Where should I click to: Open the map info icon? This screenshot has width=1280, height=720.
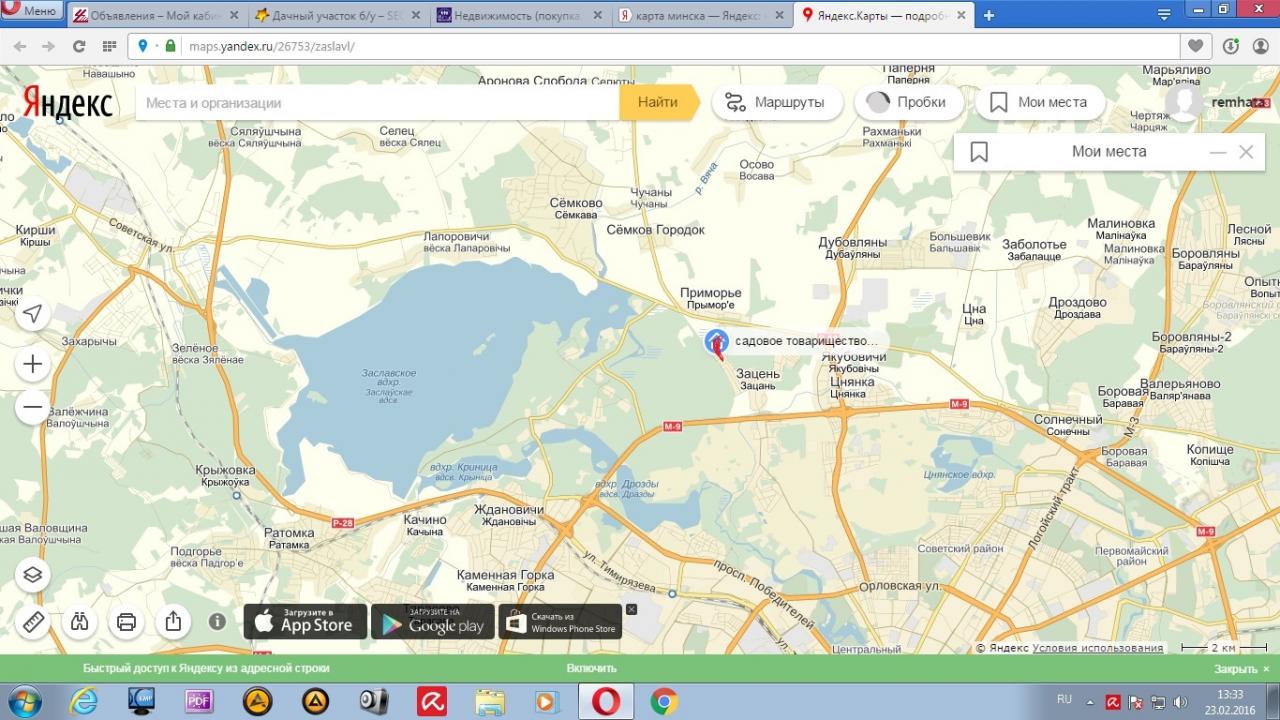coord(217,622)
